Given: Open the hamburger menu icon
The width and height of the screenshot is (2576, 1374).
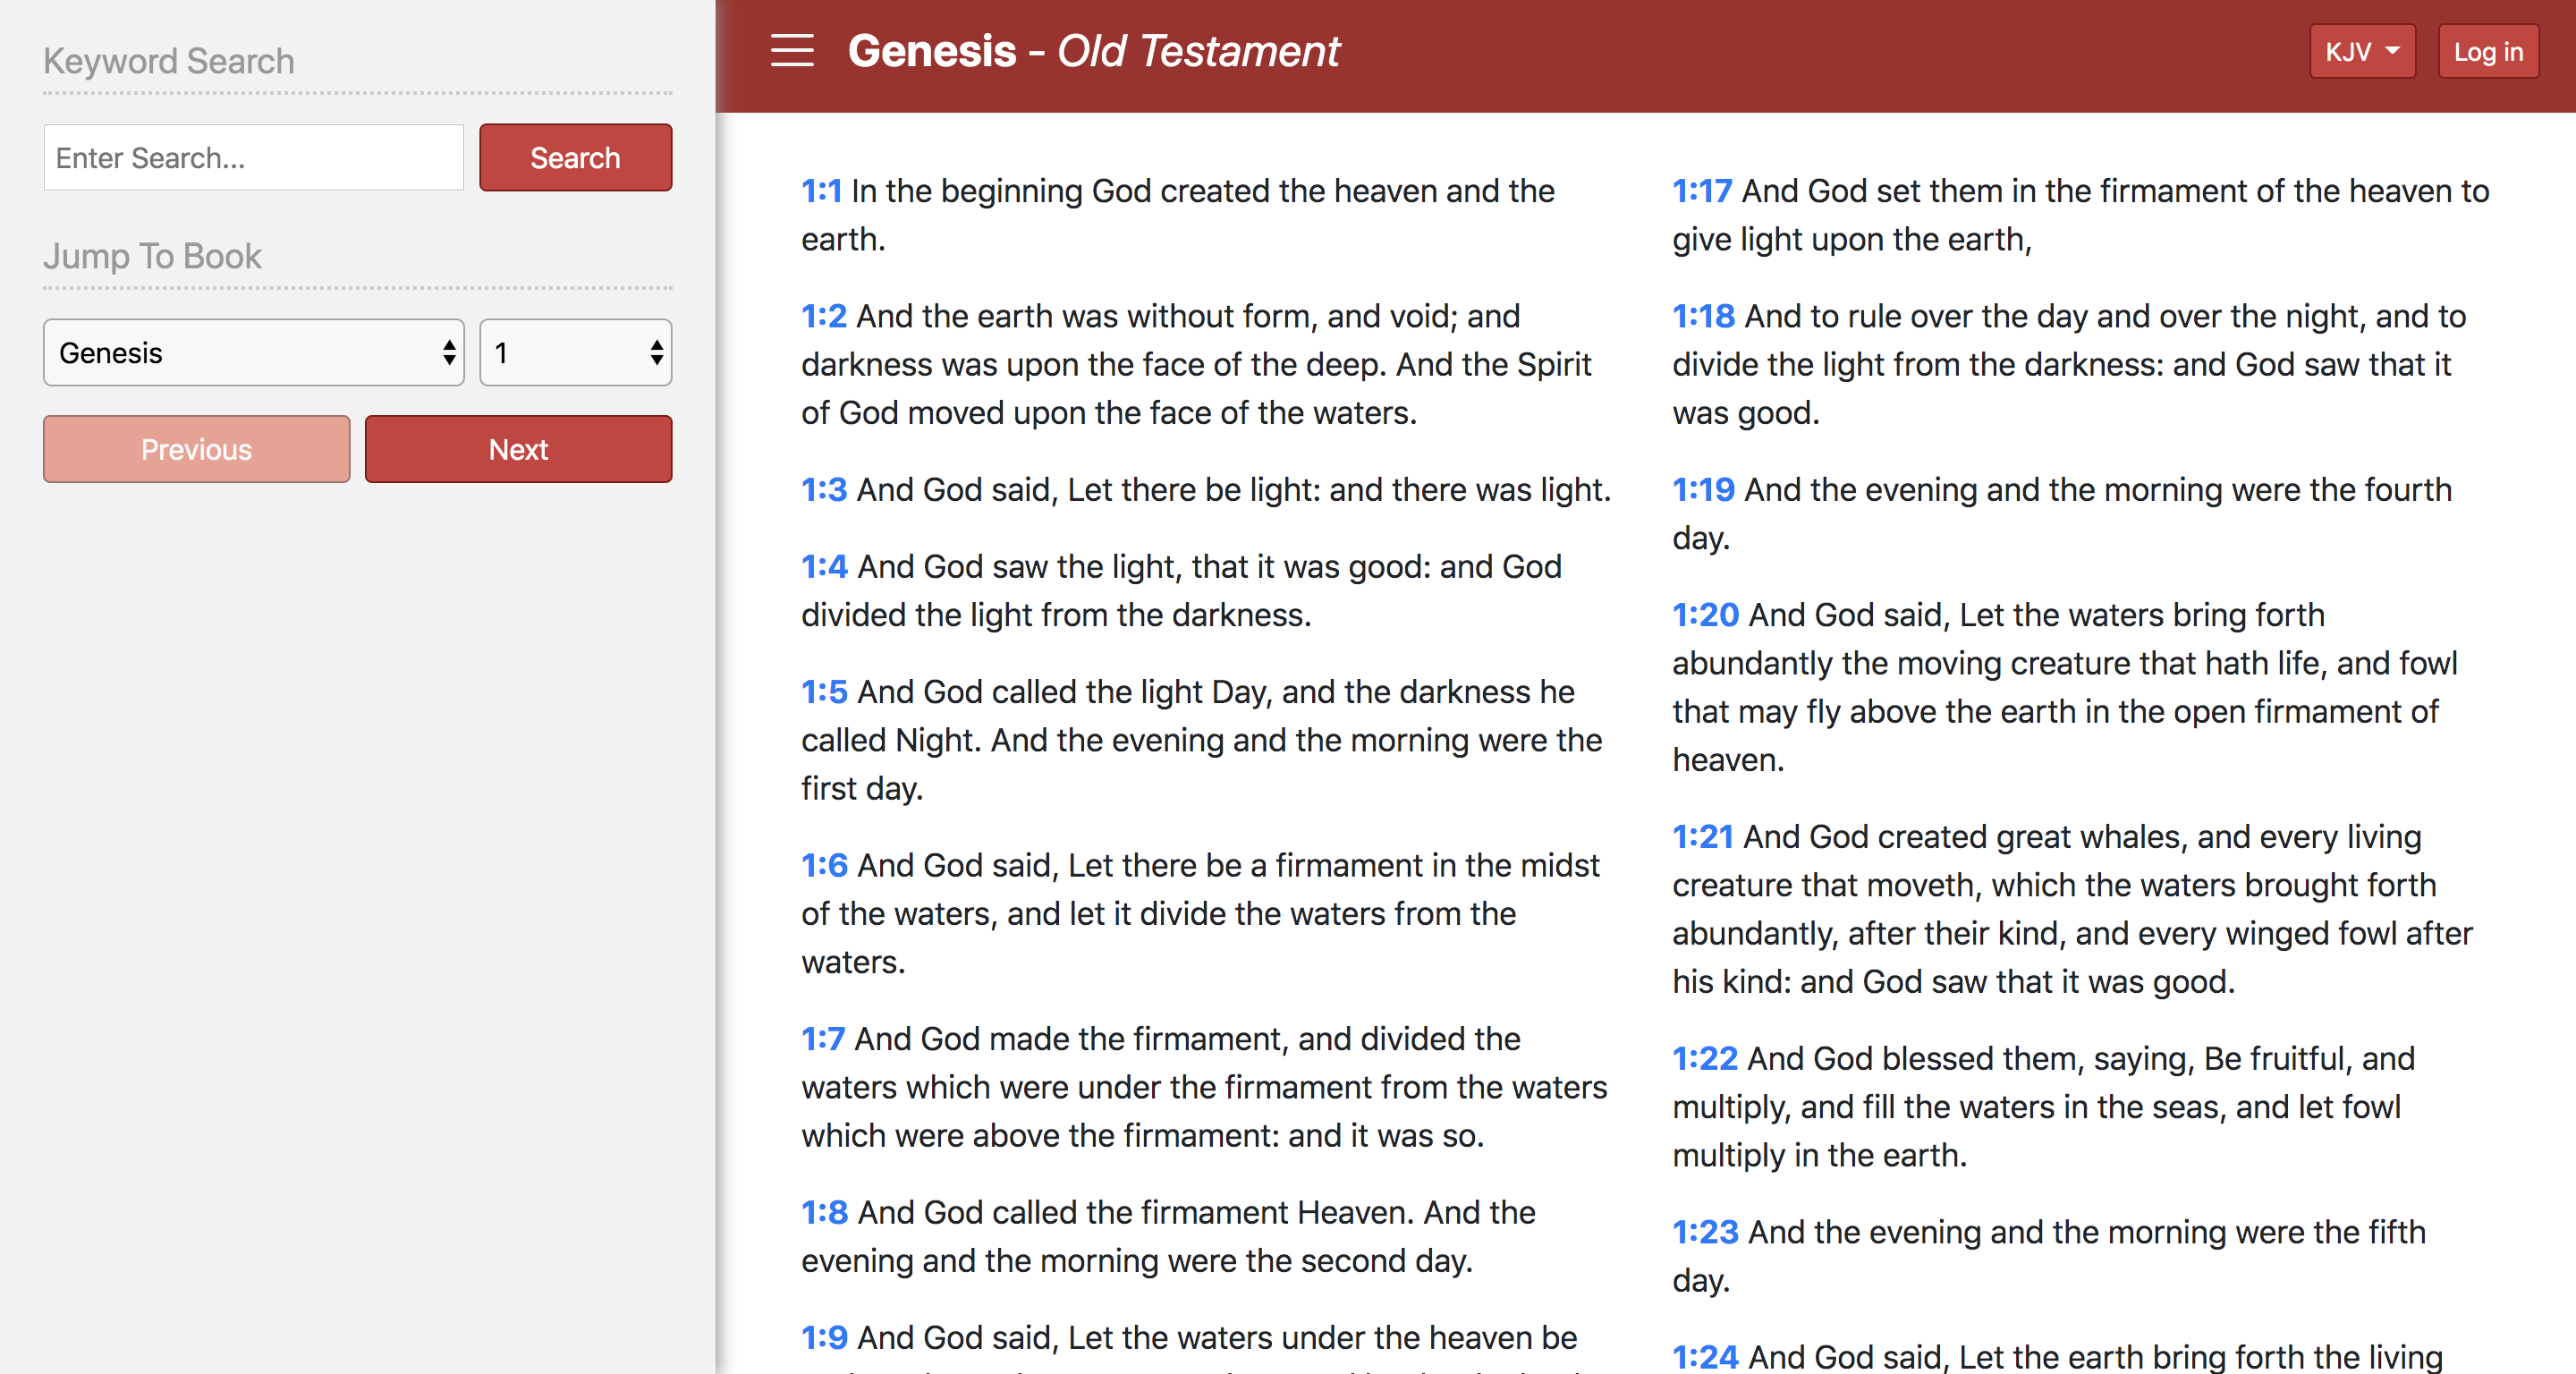Looking at the screenshot, I should click(x=792, y=50).
